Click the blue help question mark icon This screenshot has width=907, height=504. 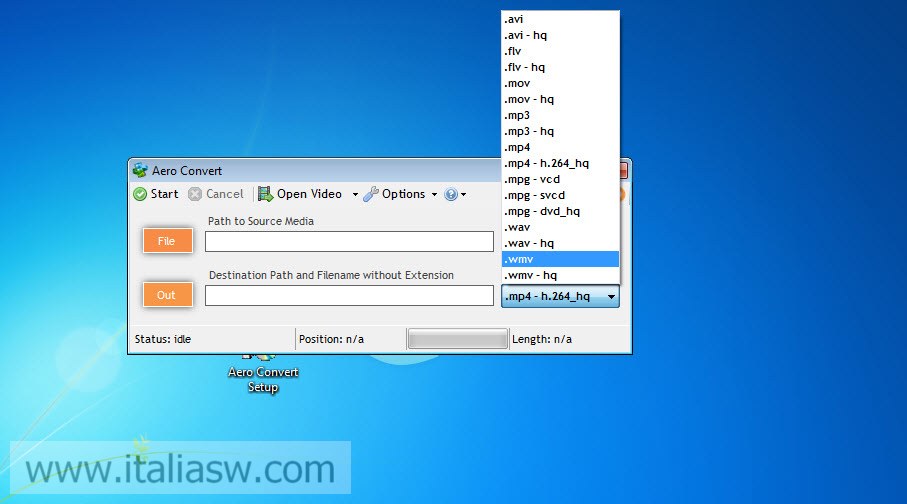coord(451,194)
